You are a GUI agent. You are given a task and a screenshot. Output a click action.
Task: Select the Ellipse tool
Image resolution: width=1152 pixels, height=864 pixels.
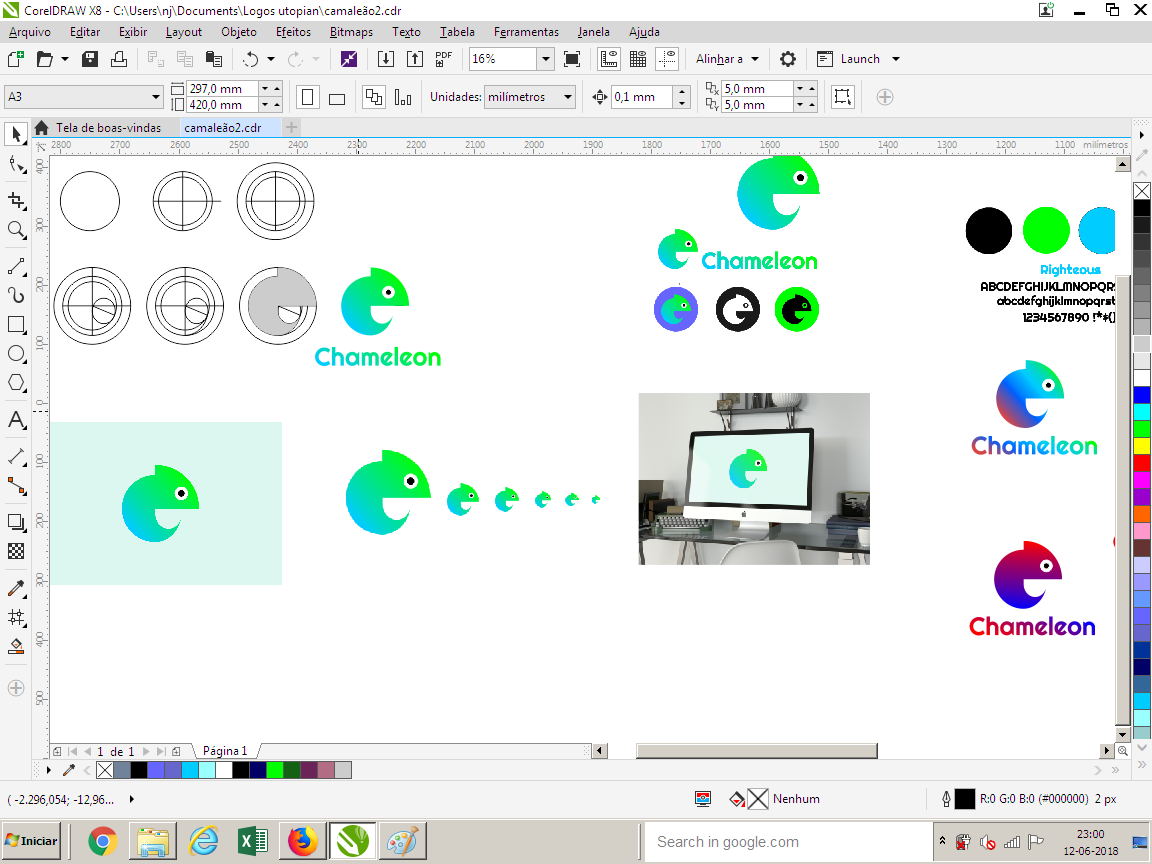coord(16,354)
